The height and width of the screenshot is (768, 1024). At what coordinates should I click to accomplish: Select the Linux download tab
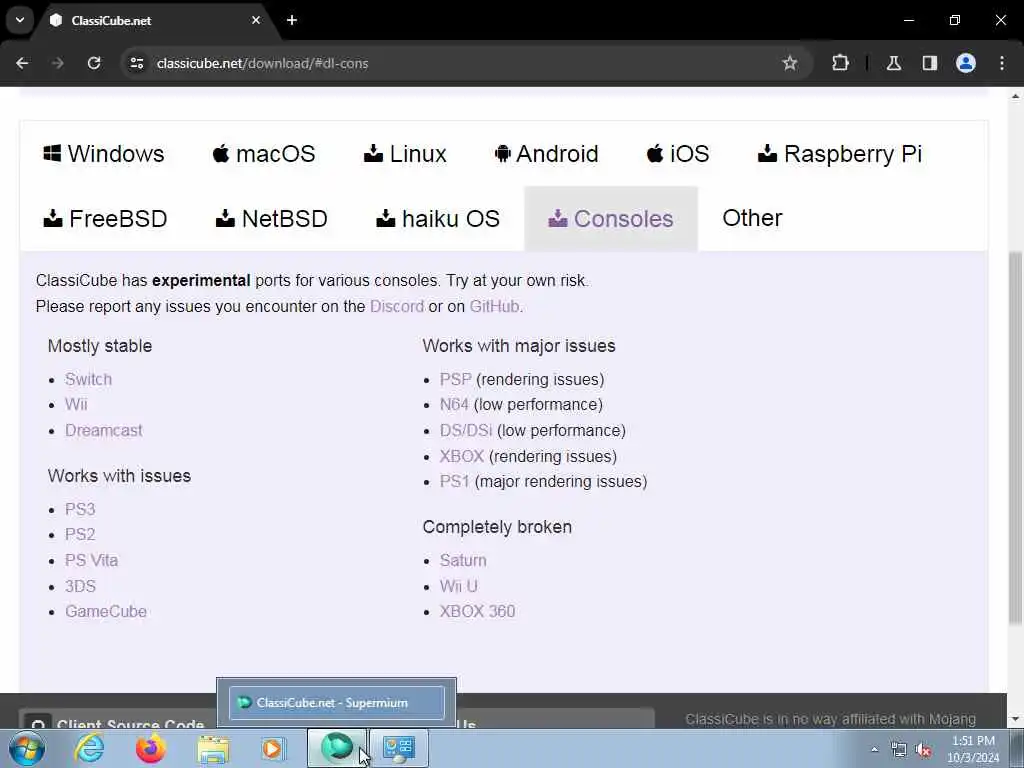coord(405,154)
